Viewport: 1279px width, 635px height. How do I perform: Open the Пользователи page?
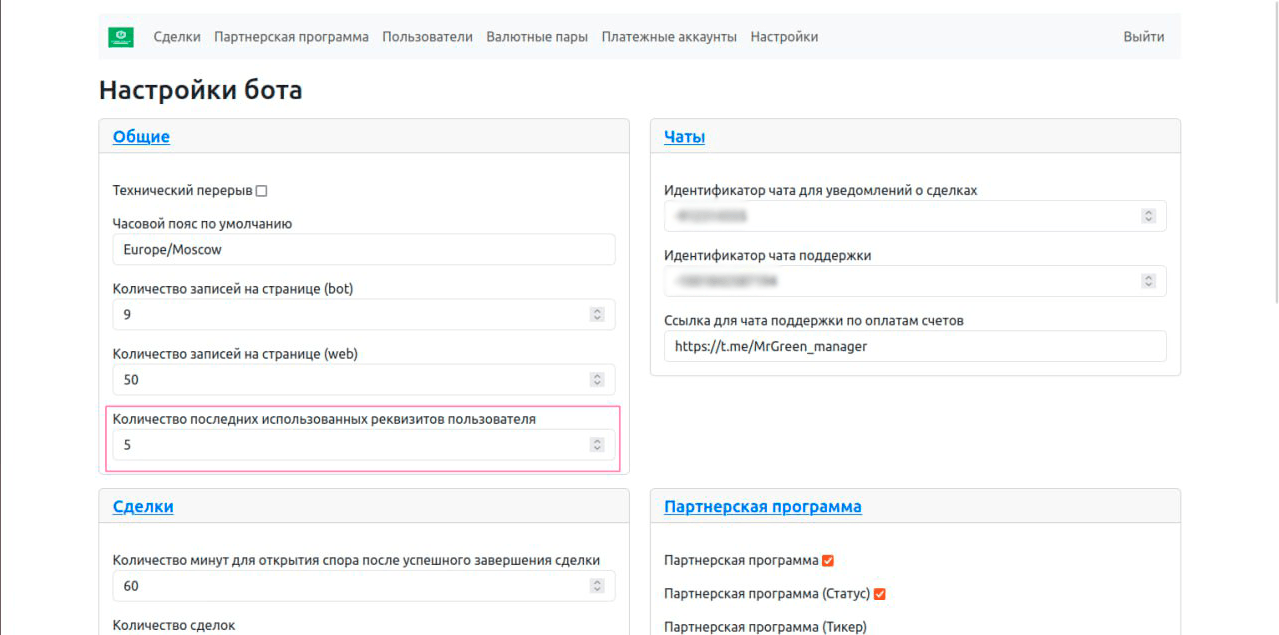427,37
